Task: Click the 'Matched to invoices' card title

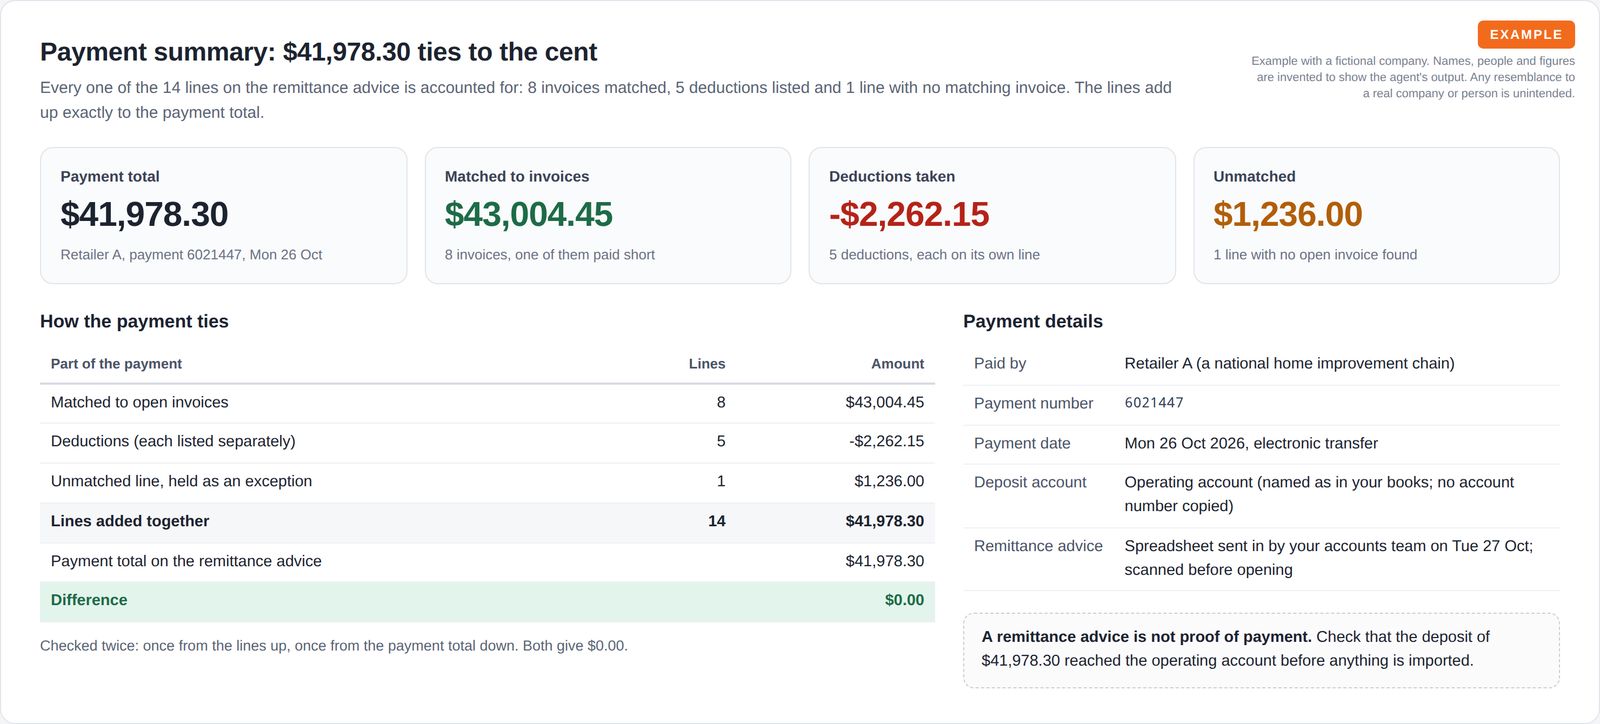Action: coord(516,176)
